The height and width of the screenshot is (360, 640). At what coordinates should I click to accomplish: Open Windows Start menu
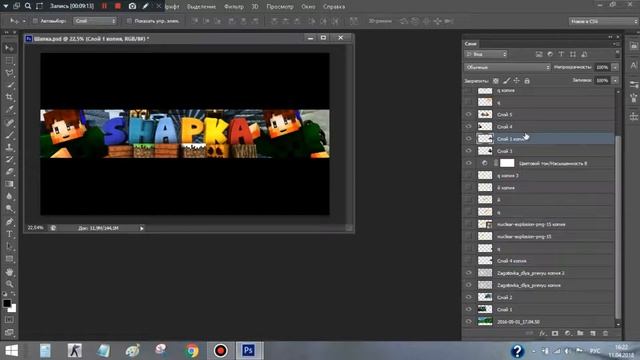(12, 351)
